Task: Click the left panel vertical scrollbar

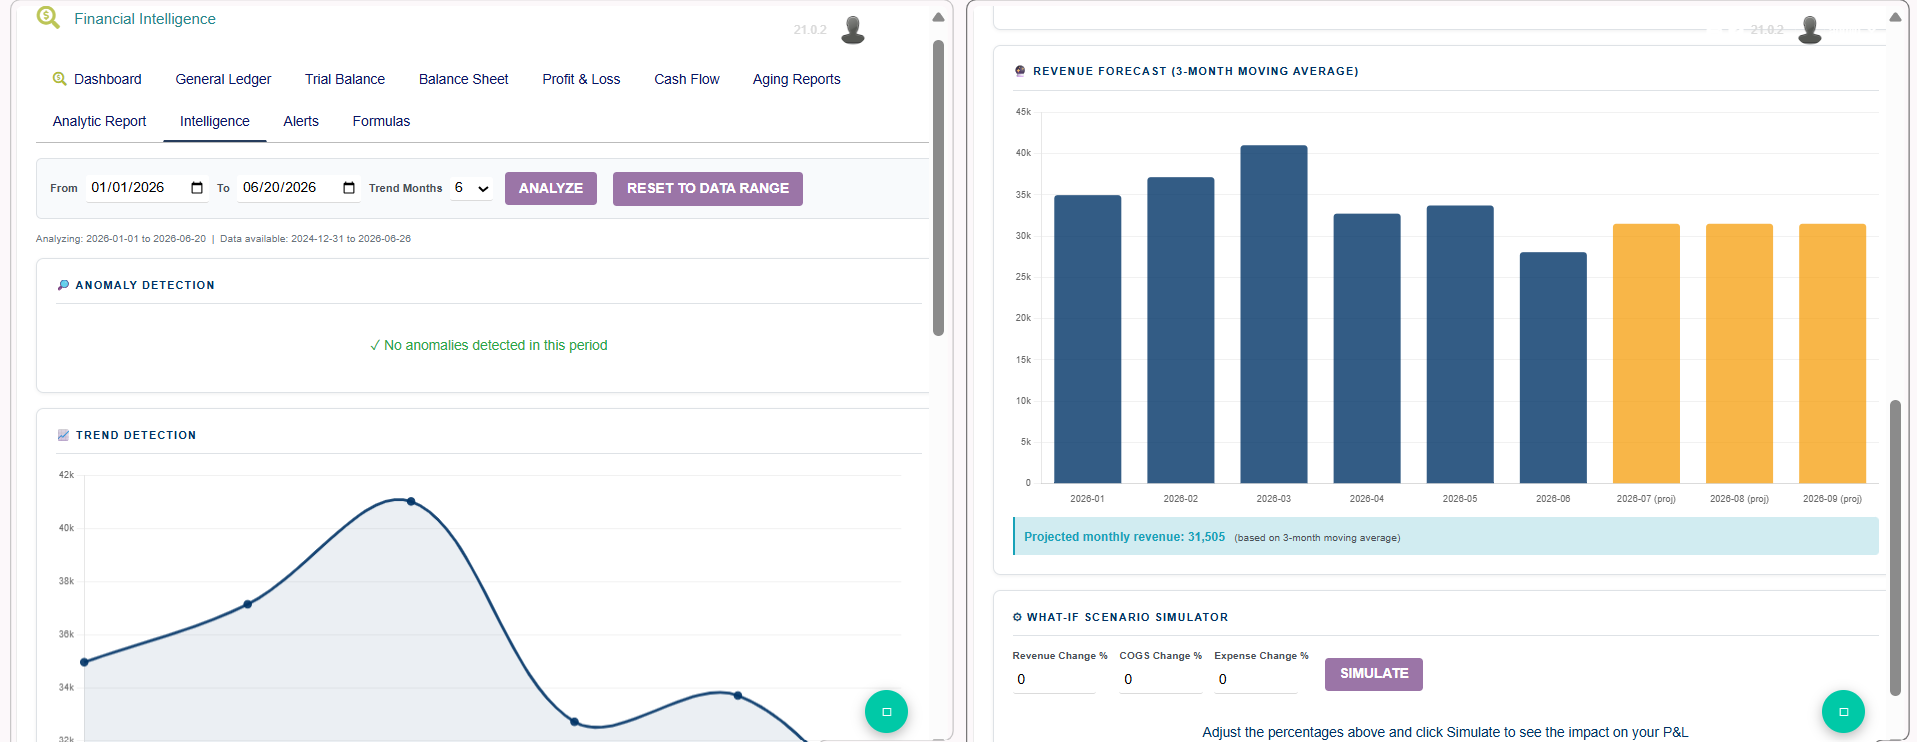Action: point(938,188)
